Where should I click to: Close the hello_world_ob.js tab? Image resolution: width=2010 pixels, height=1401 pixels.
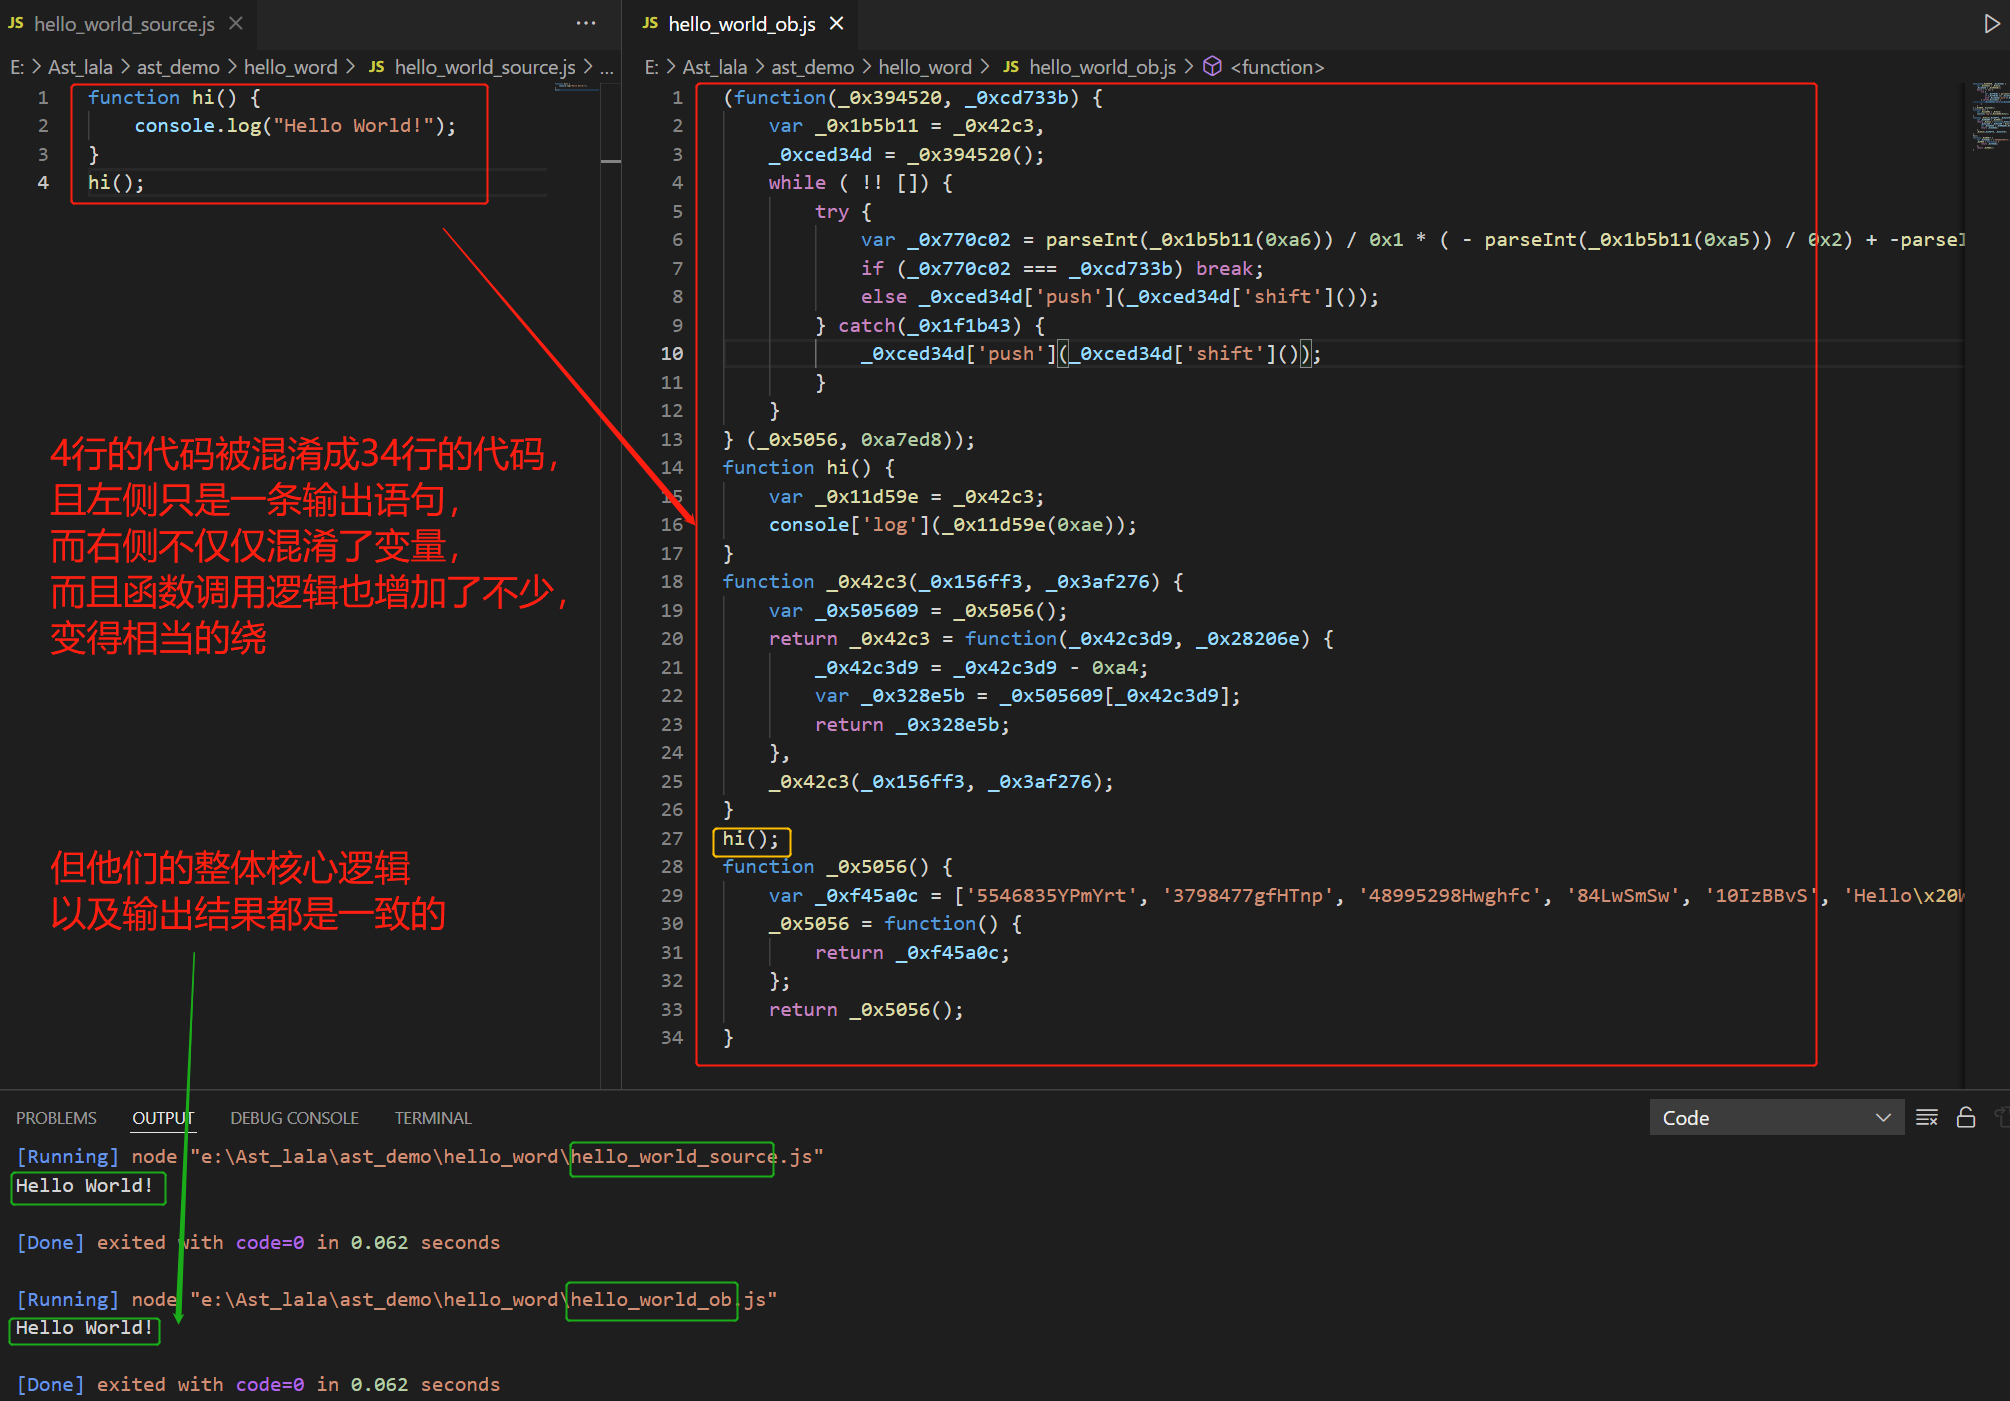click(x=837, y=23)
